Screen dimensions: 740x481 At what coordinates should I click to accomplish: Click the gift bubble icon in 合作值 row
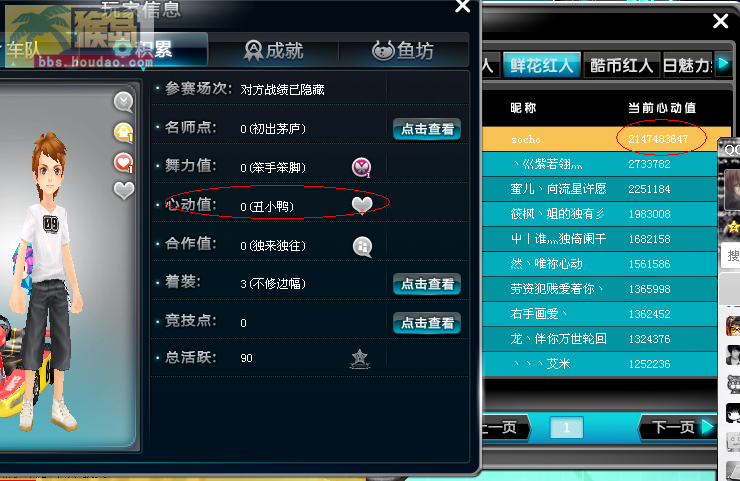click(x=362, y=246)
